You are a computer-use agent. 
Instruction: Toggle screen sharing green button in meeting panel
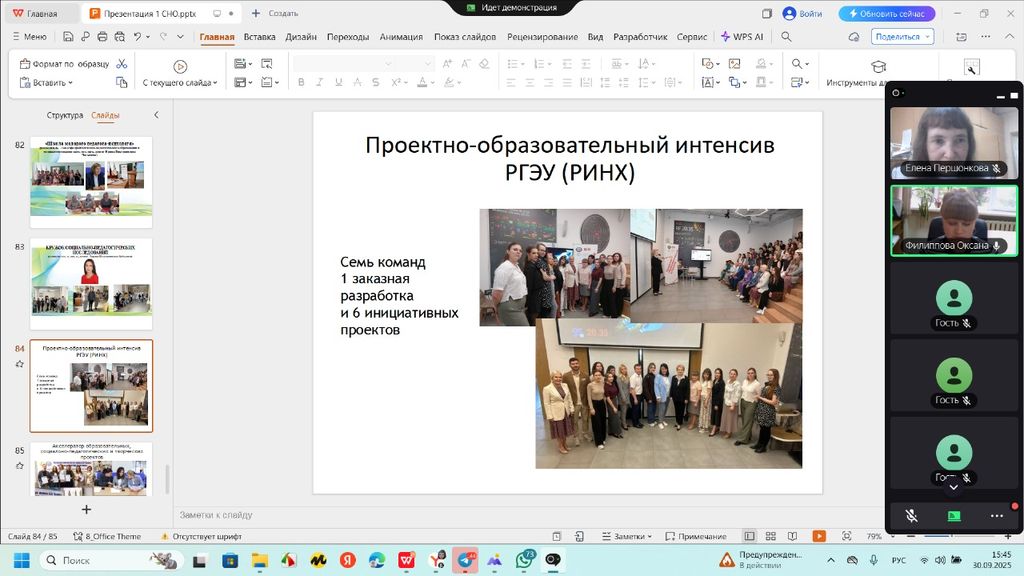(x=954, y=516)
